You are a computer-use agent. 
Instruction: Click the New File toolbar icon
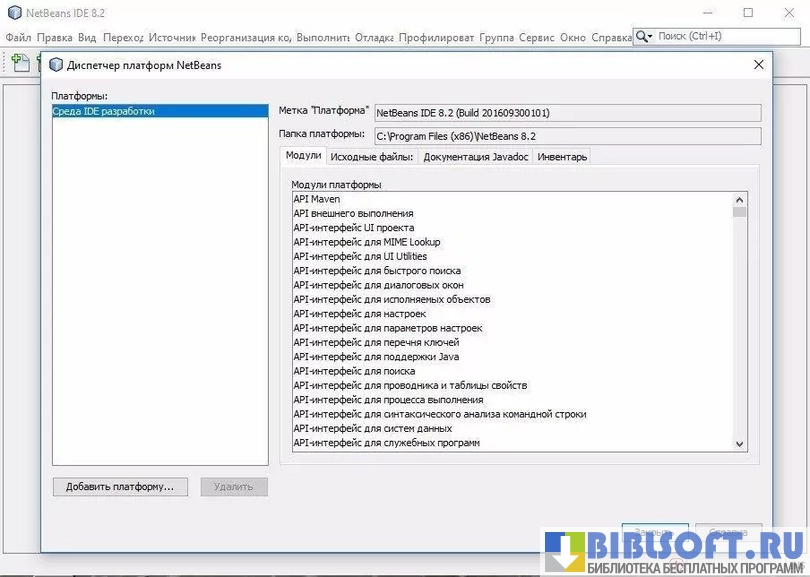[x=19, y=62]
